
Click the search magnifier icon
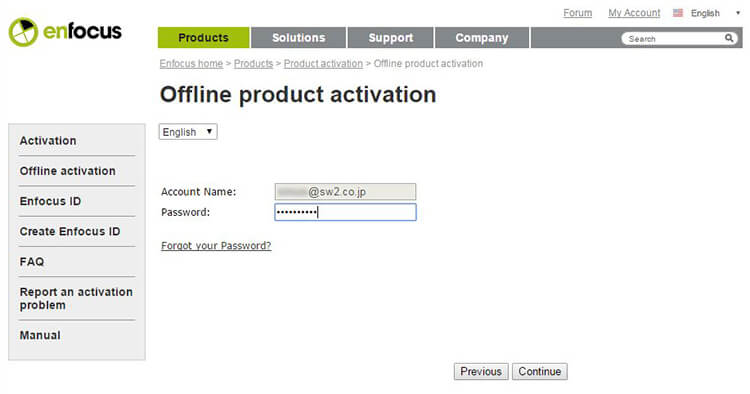pyautogui.click(x=728, y=38)
